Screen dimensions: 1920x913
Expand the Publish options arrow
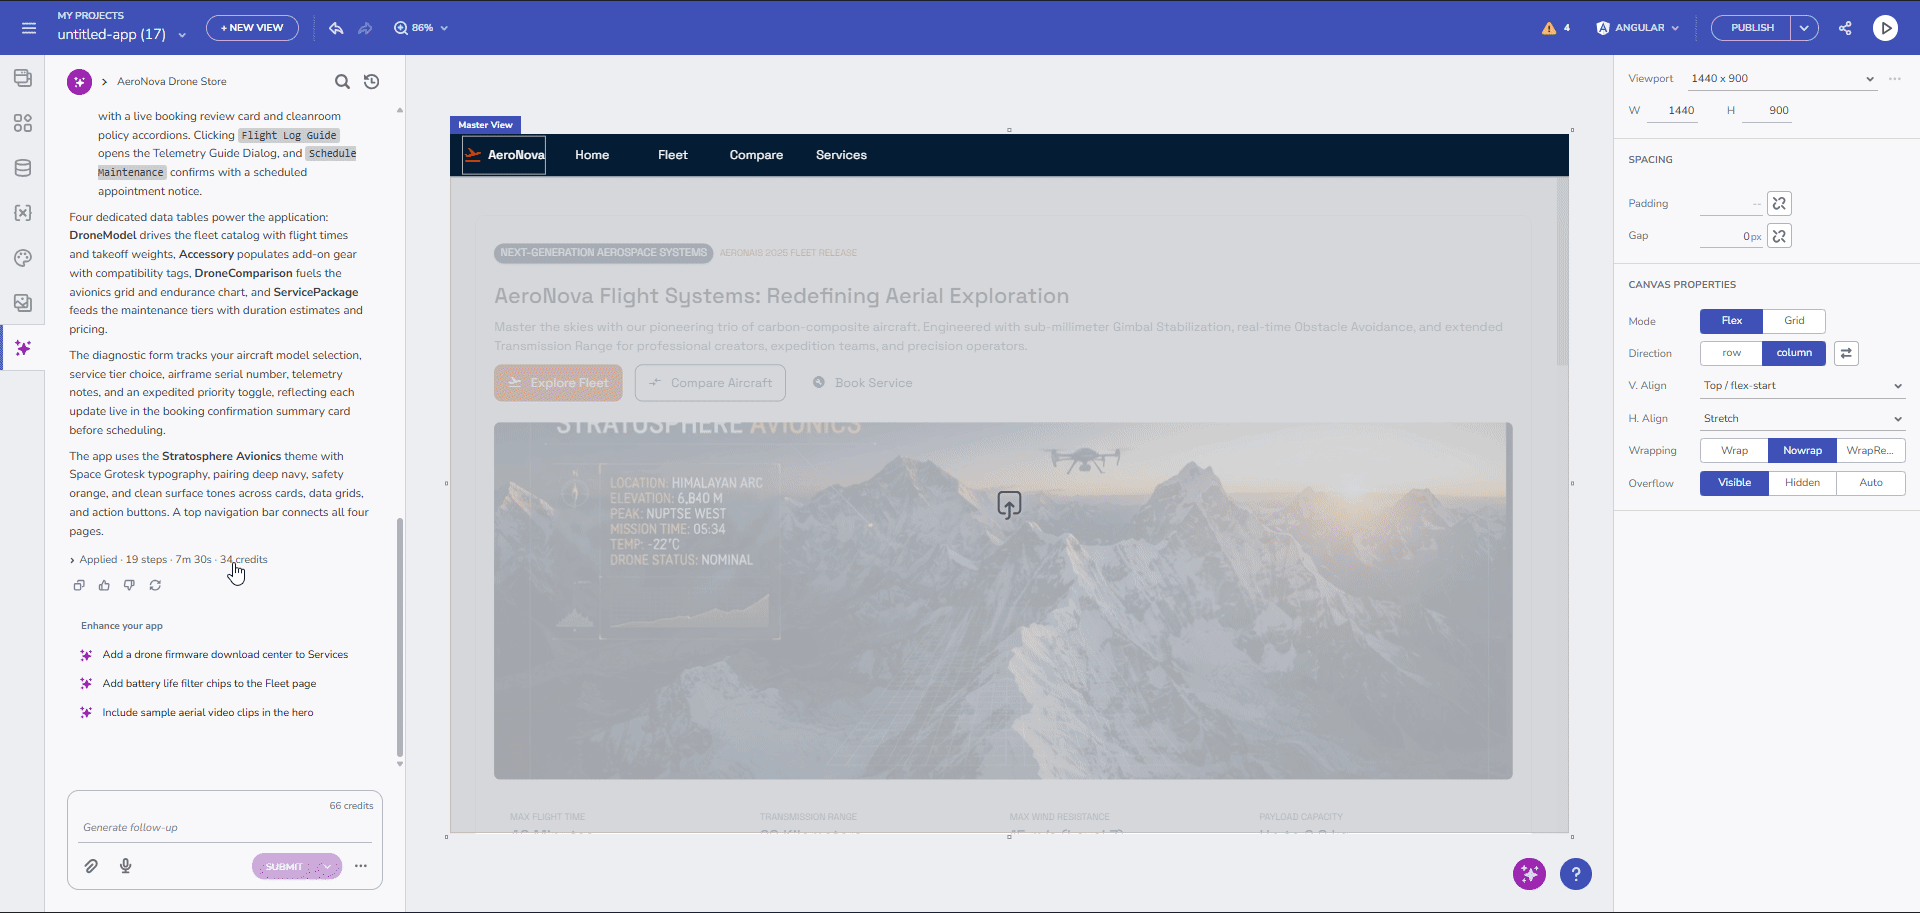click(1804, 28)
